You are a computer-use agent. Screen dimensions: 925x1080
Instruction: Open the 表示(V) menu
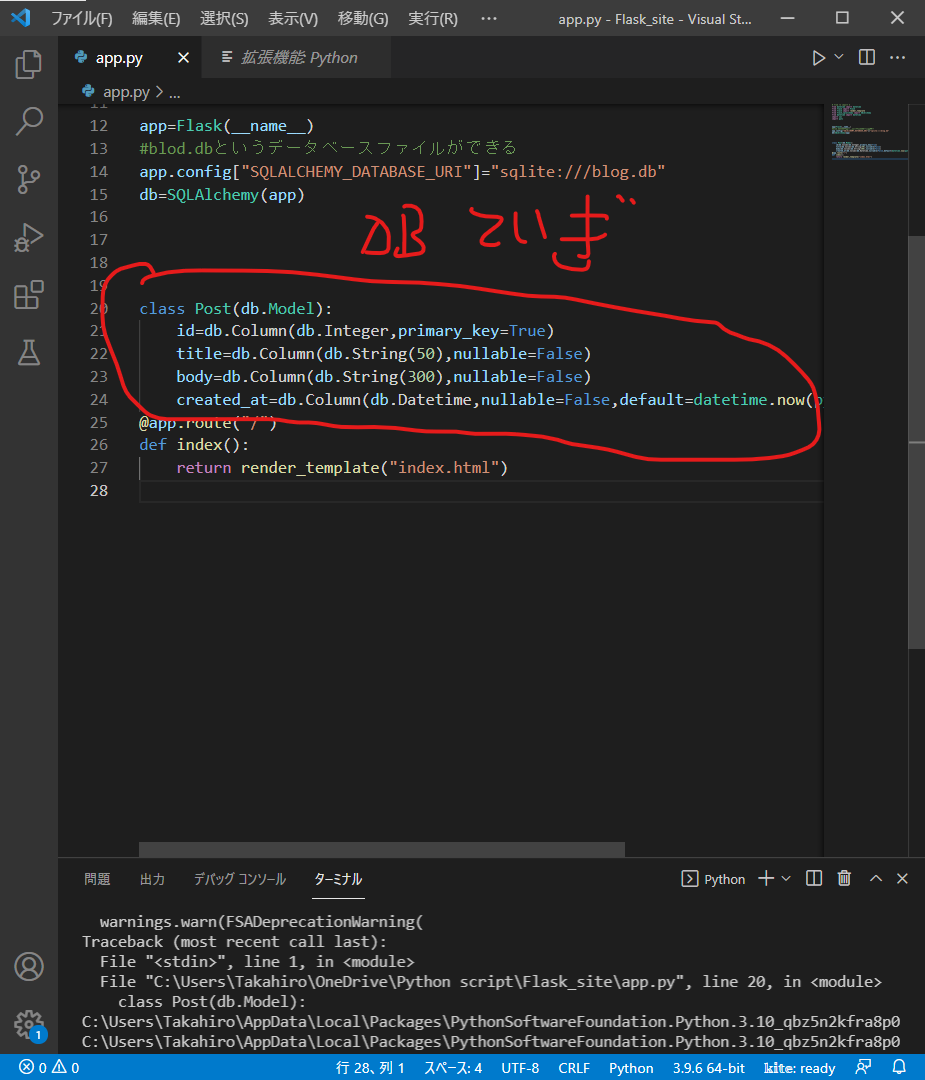(293, 19)
